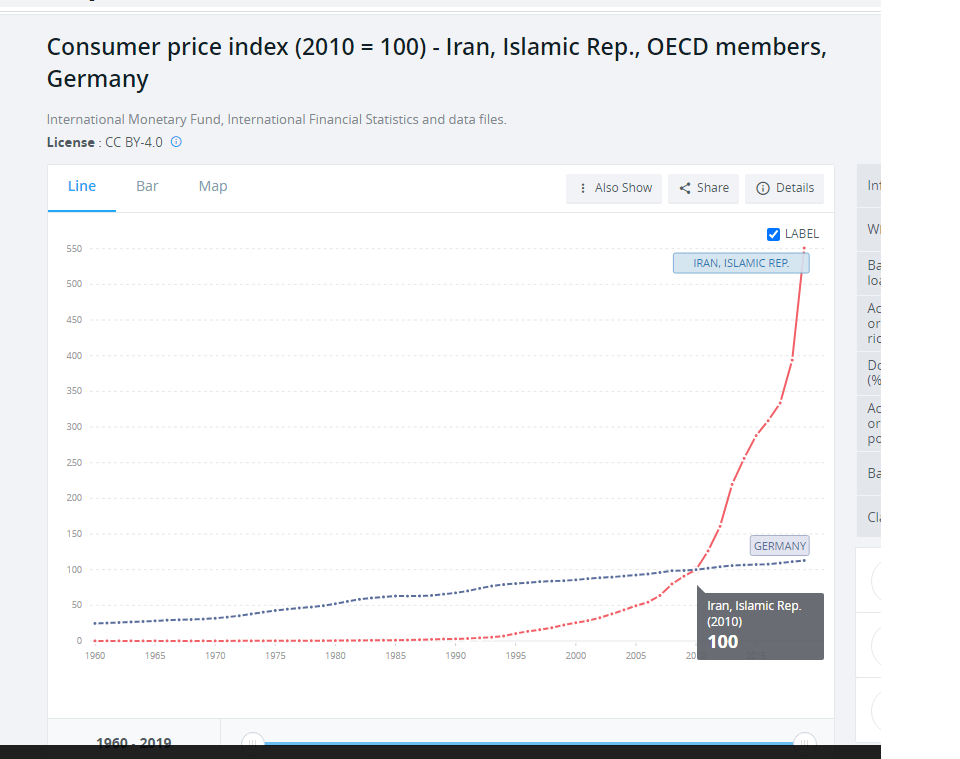Click the Iran line's topmost data point
Viewport: 960px width, 759px height.
(x=804, y=248)
